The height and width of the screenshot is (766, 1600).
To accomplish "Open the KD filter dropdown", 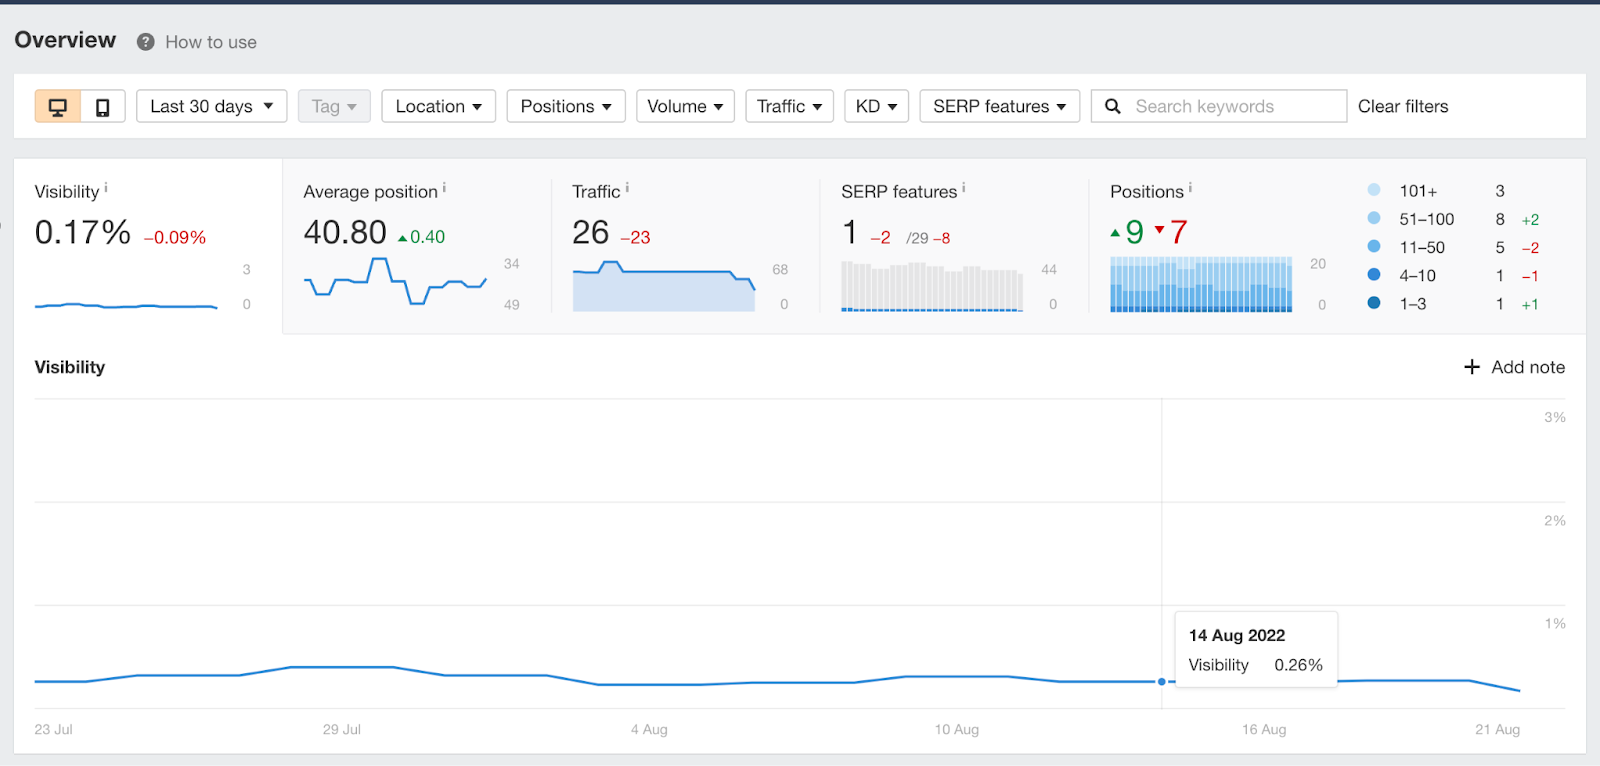I will [877, 106].
